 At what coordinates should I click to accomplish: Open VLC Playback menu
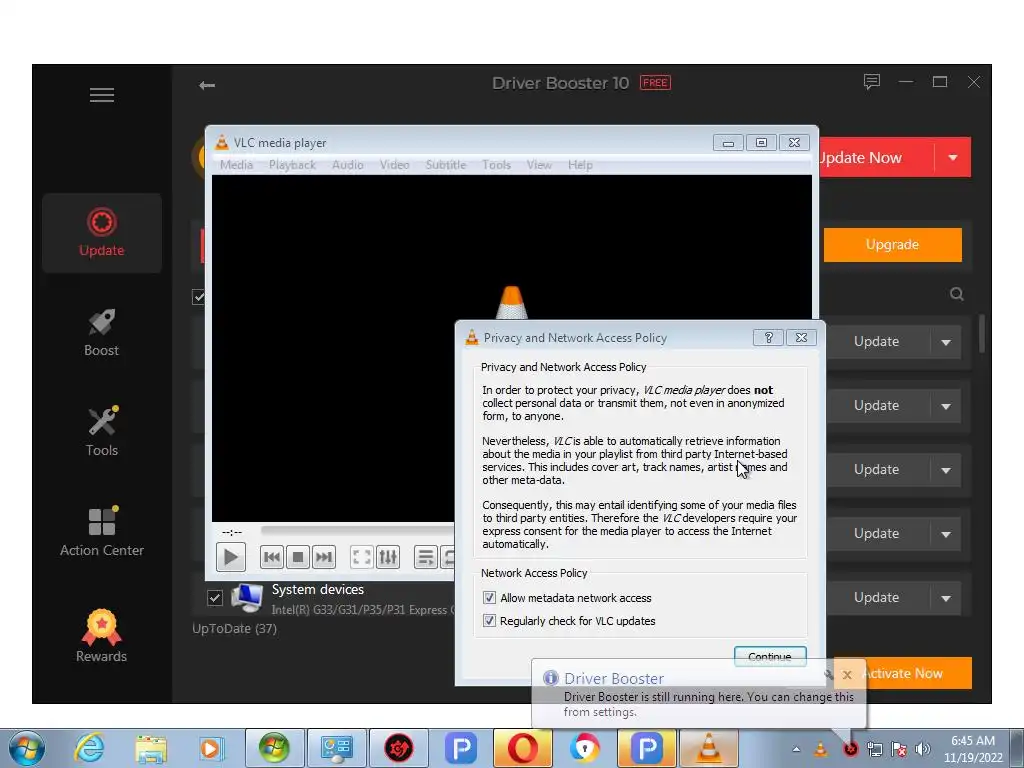(x=292, y=165)
